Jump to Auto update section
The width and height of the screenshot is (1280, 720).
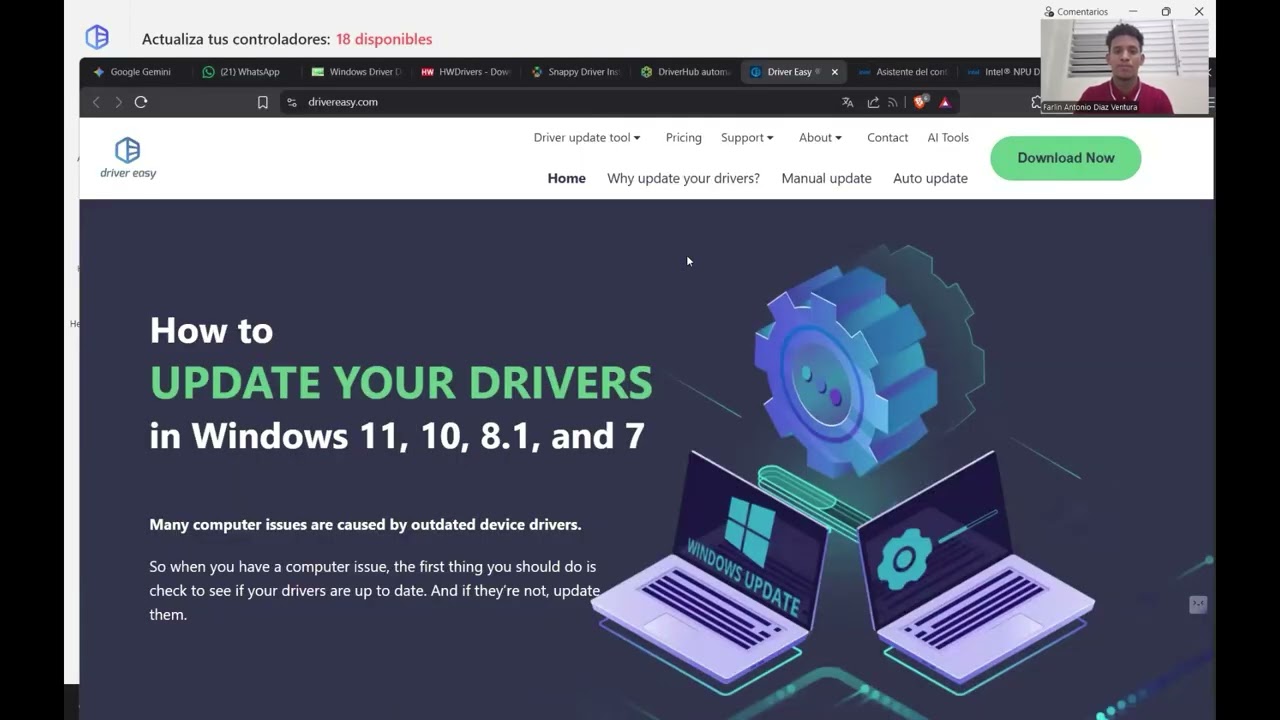pyautogui.click(x=930, y=178)
